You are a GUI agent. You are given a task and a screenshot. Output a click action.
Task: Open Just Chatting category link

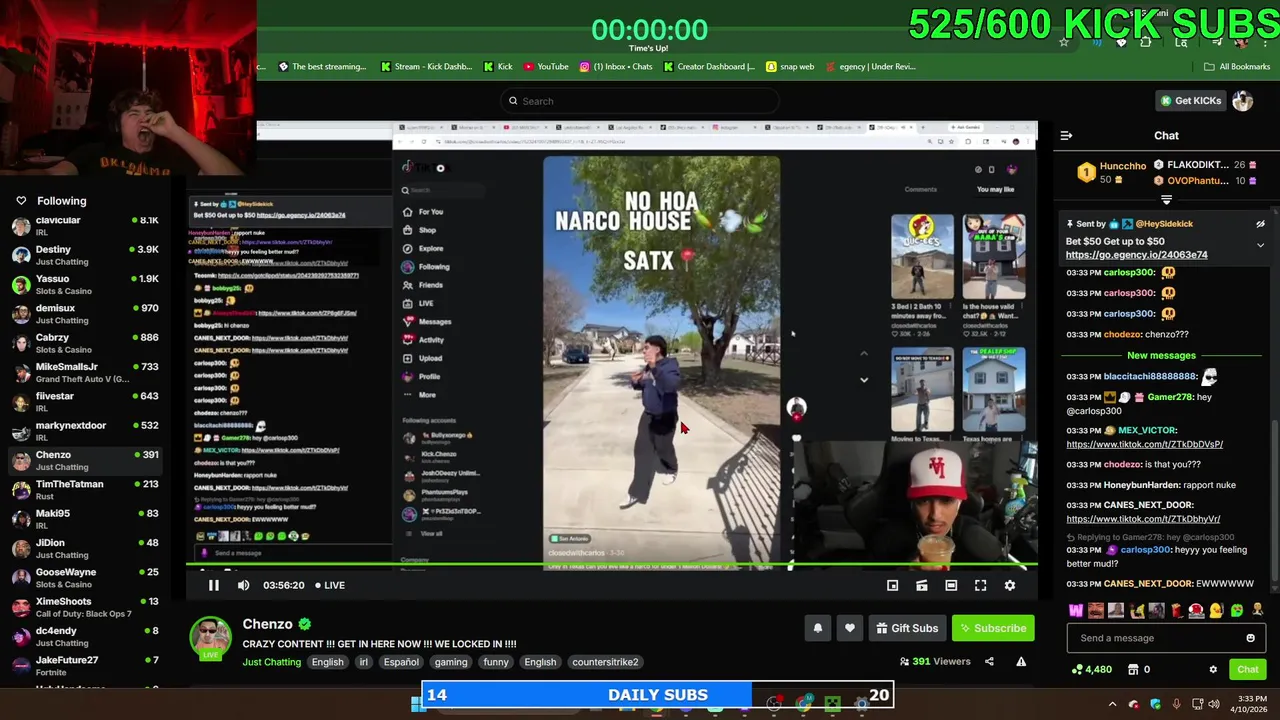[x=271, y=662]
